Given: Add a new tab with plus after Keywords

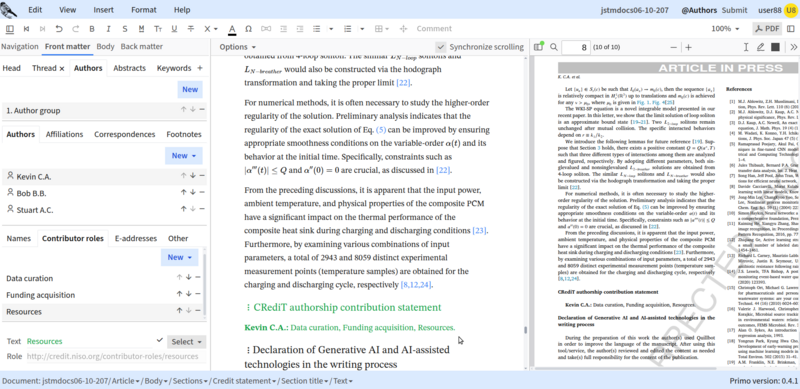Looking at the screenshot, I should click(200, 68).
